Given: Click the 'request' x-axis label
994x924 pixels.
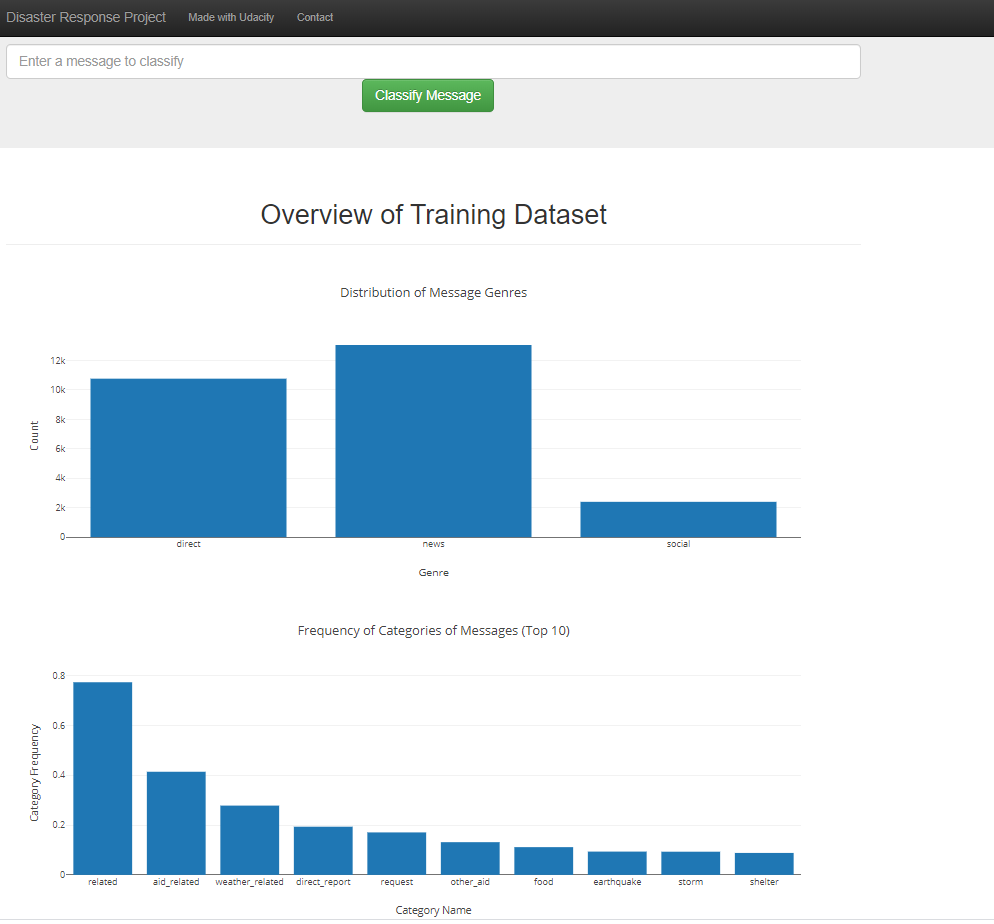Looking at the screenshot, I should tap(397, 882).
